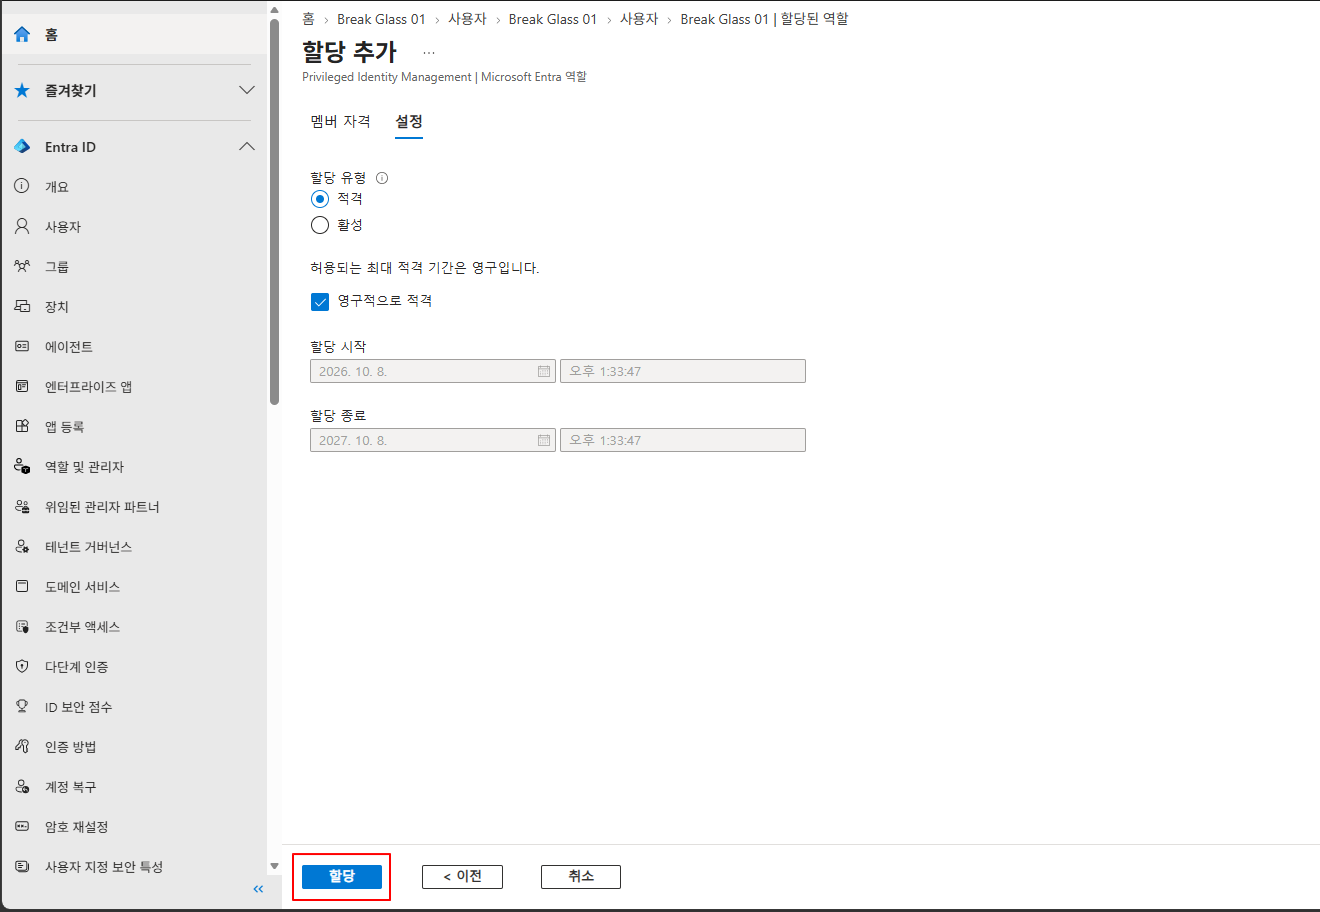Click the Entra ID diamond icon
Screen dimensions: 1320x912
tap(22, 147)
